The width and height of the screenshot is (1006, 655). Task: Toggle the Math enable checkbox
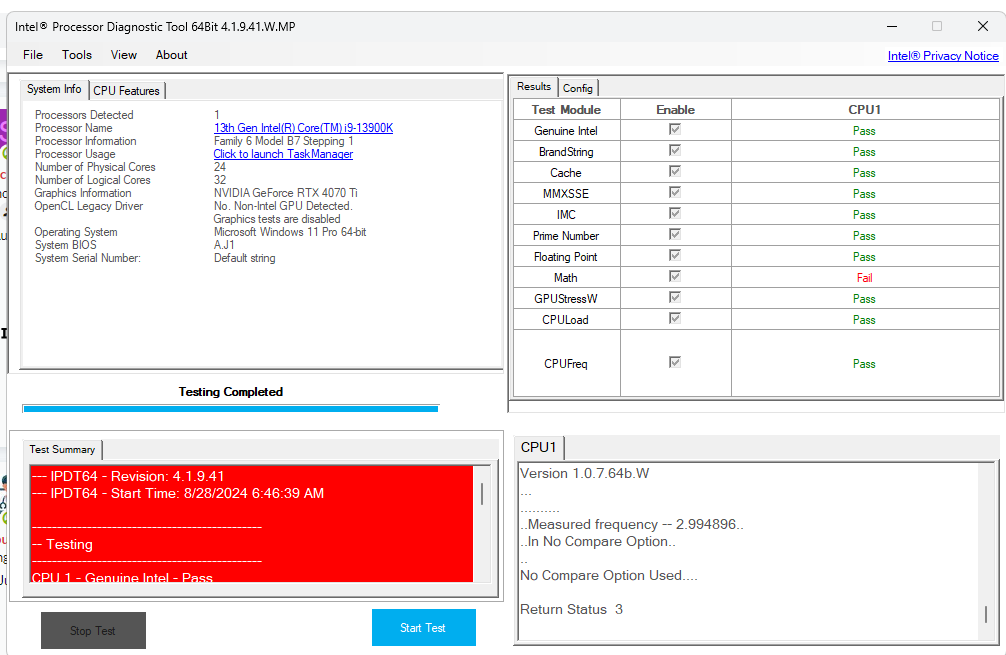click(x=674, y=276)
